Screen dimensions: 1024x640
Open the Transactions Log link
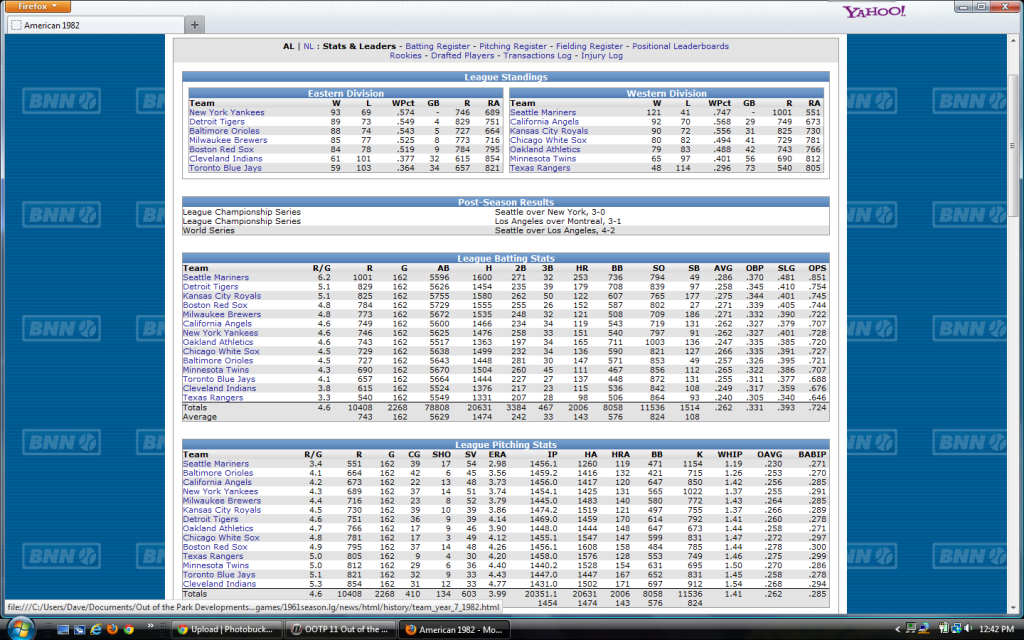coord(537,56)
